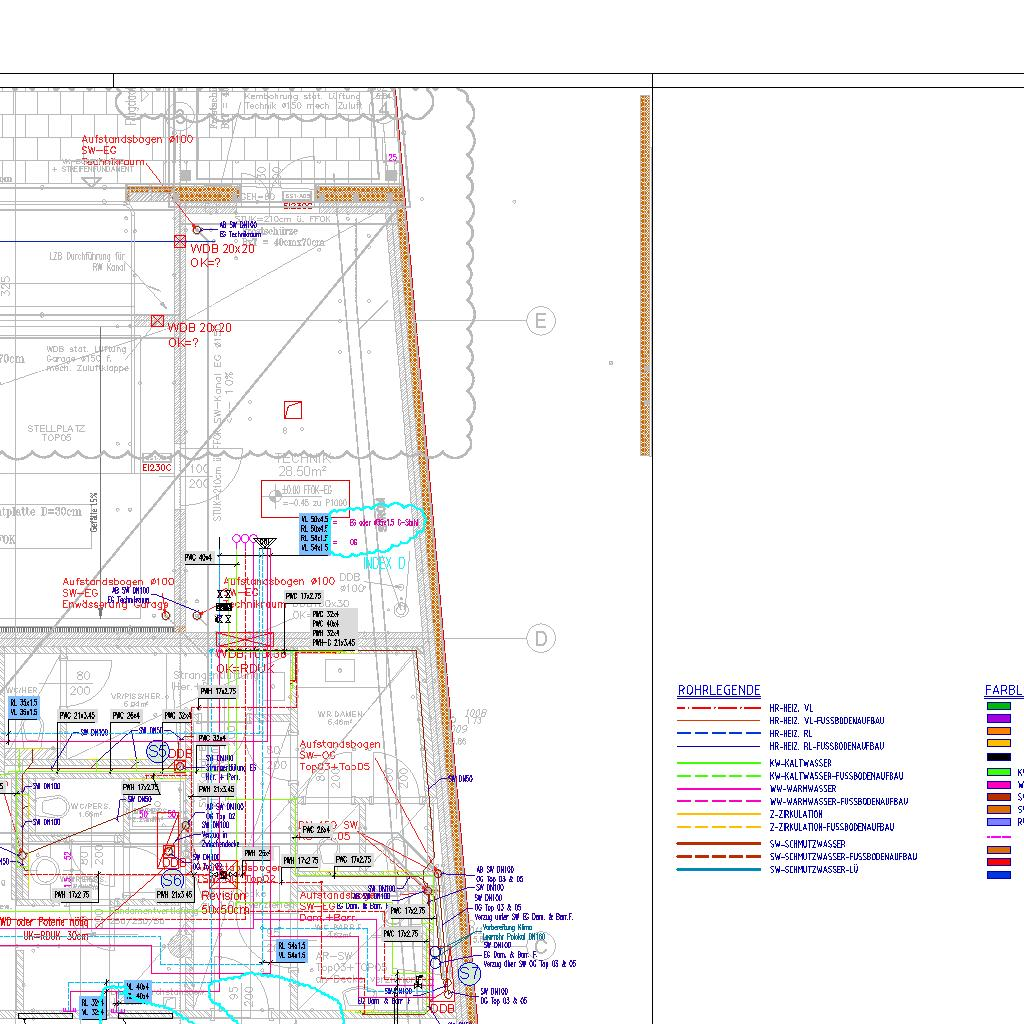This screenshot has width=1024, height=1024.
Task: Click the ROHRLEGENDE legend heading
Action: pyautogui.click(x=718, y=691)
